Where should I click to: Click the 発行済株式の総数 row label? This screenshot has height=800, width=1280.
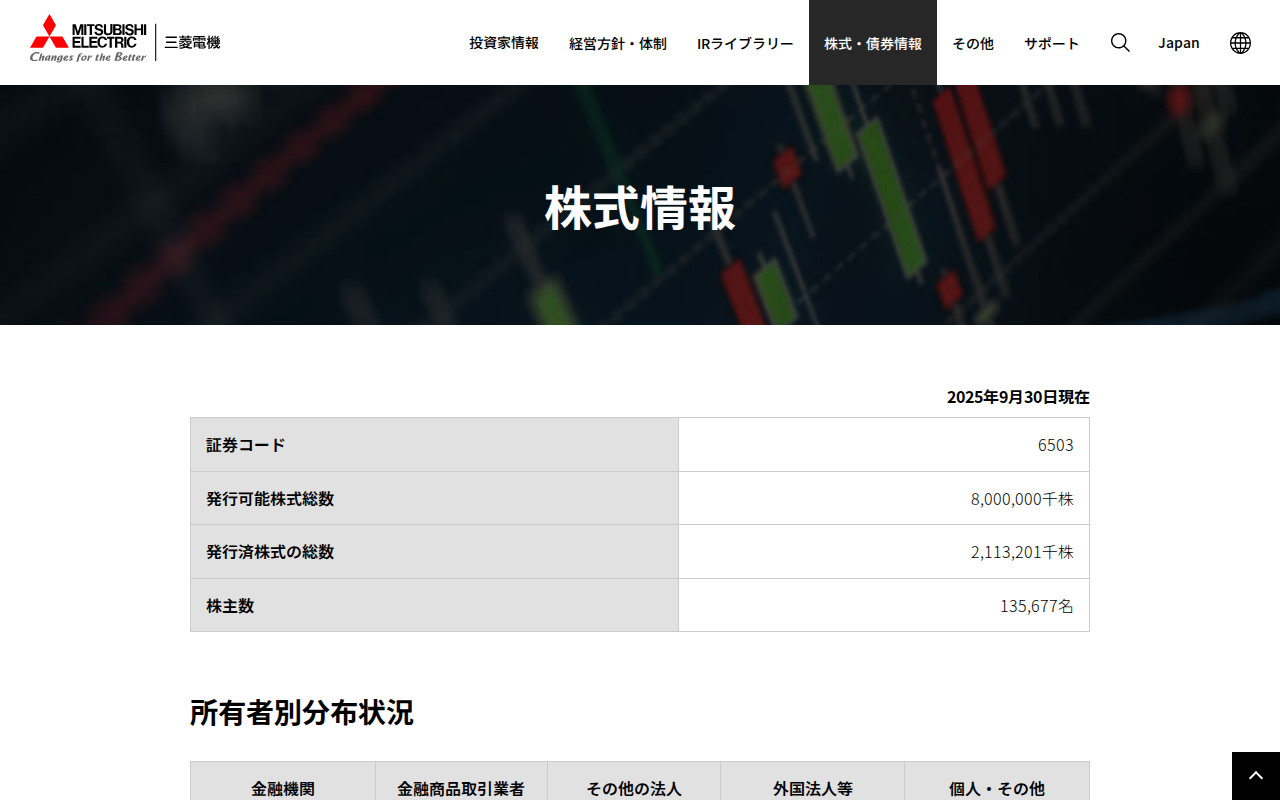270,551
